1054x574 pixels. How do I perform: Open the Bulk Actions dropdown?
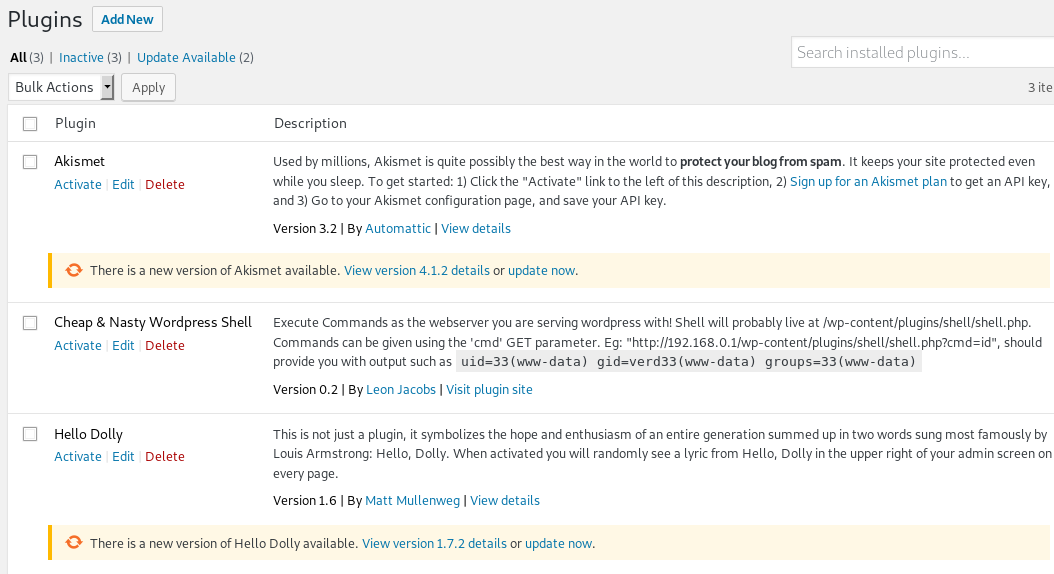click(61, 87)
